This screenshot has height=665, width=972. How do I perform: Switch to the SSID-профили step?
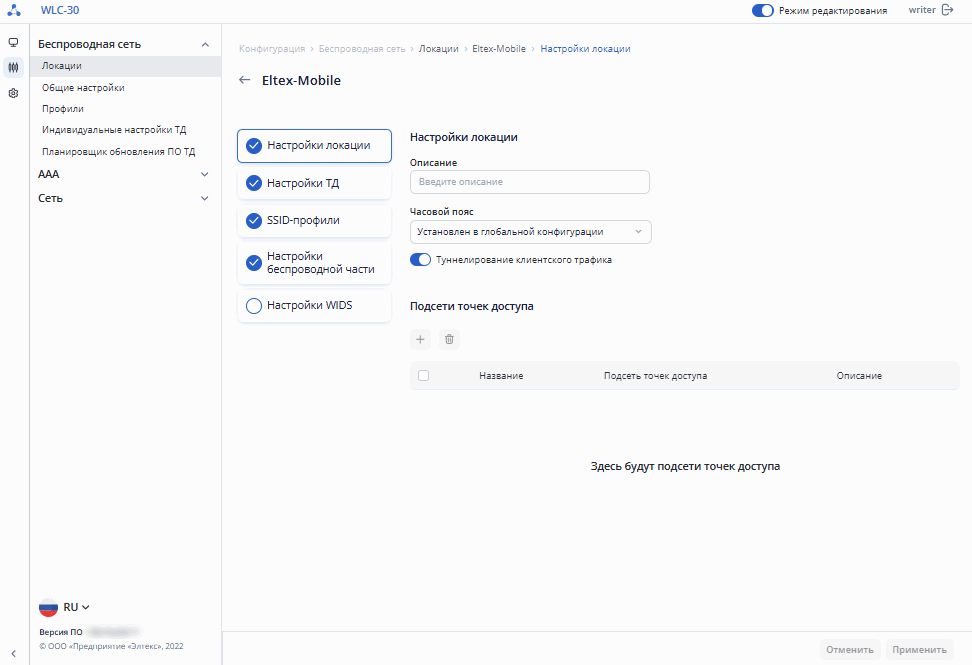point(314,220)
